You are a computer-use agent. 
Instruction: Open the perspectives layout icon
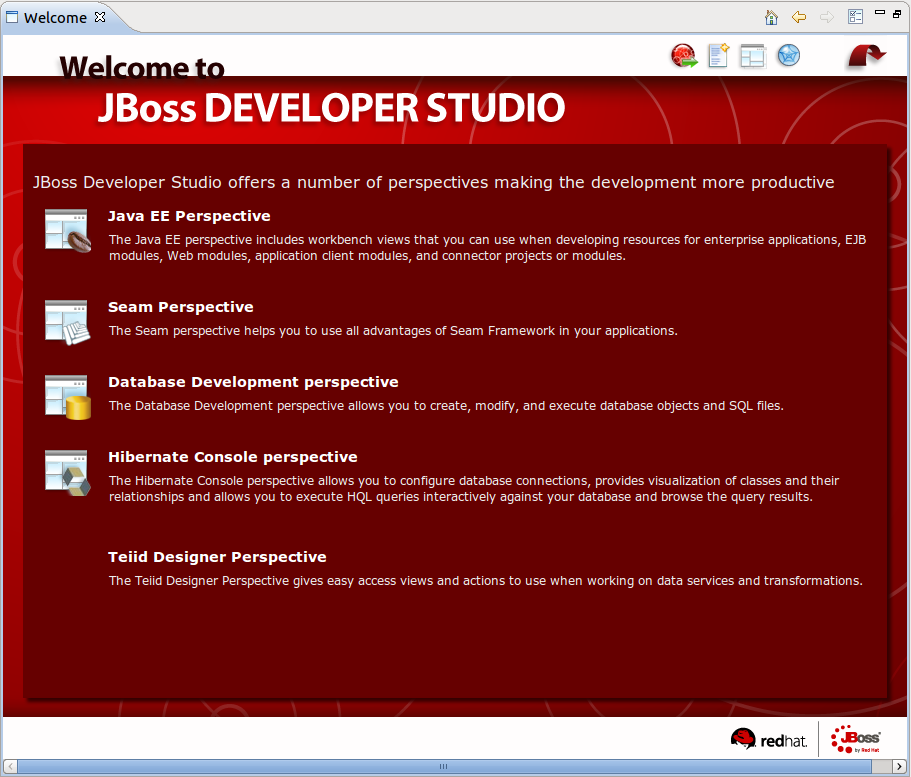pyautogui.click(x=753, y=56)
